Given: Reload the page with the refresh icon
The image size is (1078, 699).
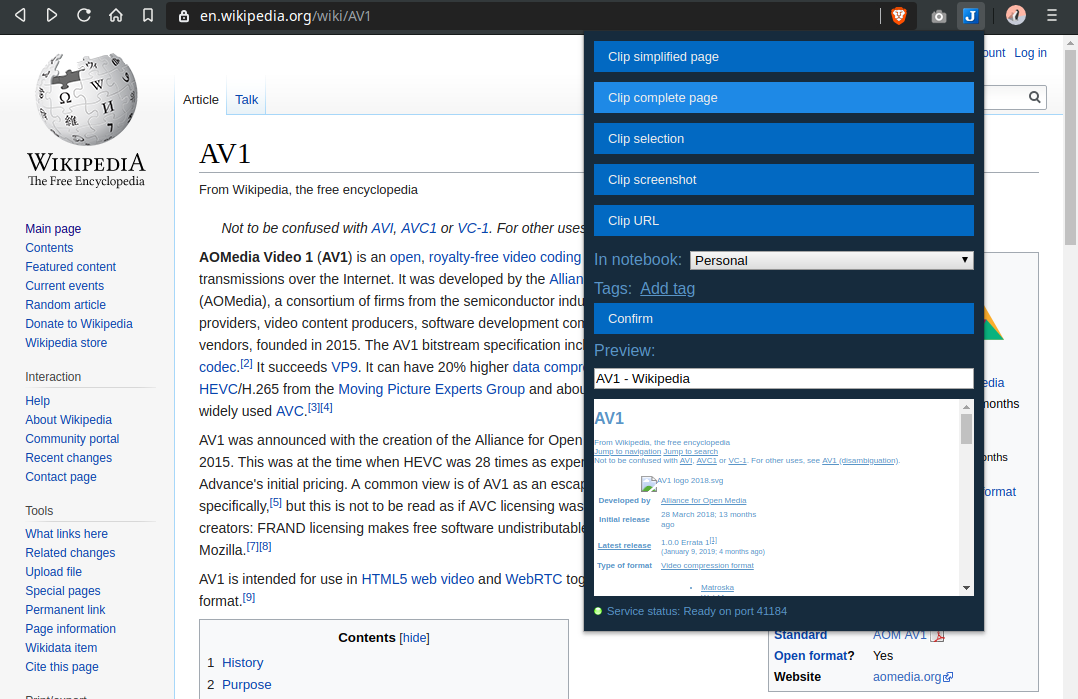Looking at the screenshot, I should [x=84, y=15].
